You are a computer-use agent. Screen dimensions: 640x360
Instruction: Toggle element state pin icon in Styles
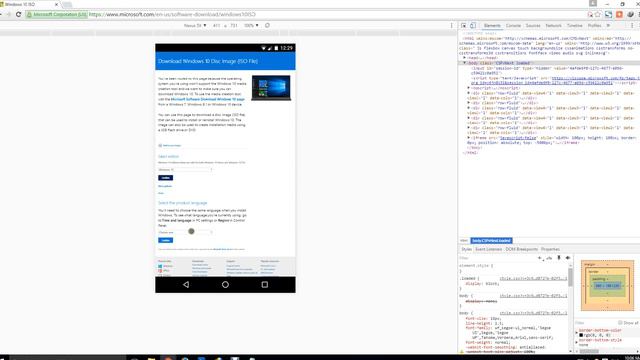pos(559,258)
